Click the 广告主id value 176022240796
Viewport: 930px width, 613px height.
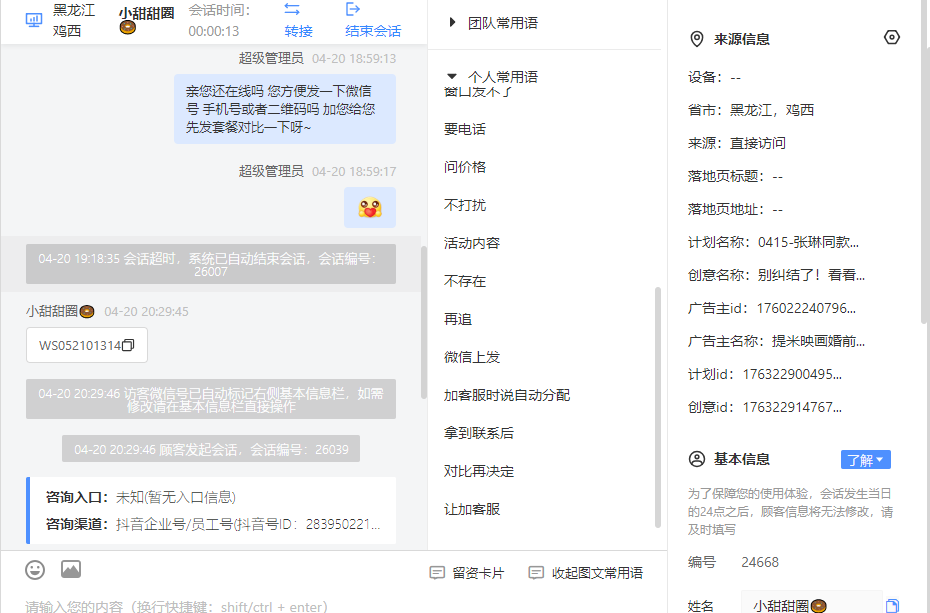click(x=806, y=308)
